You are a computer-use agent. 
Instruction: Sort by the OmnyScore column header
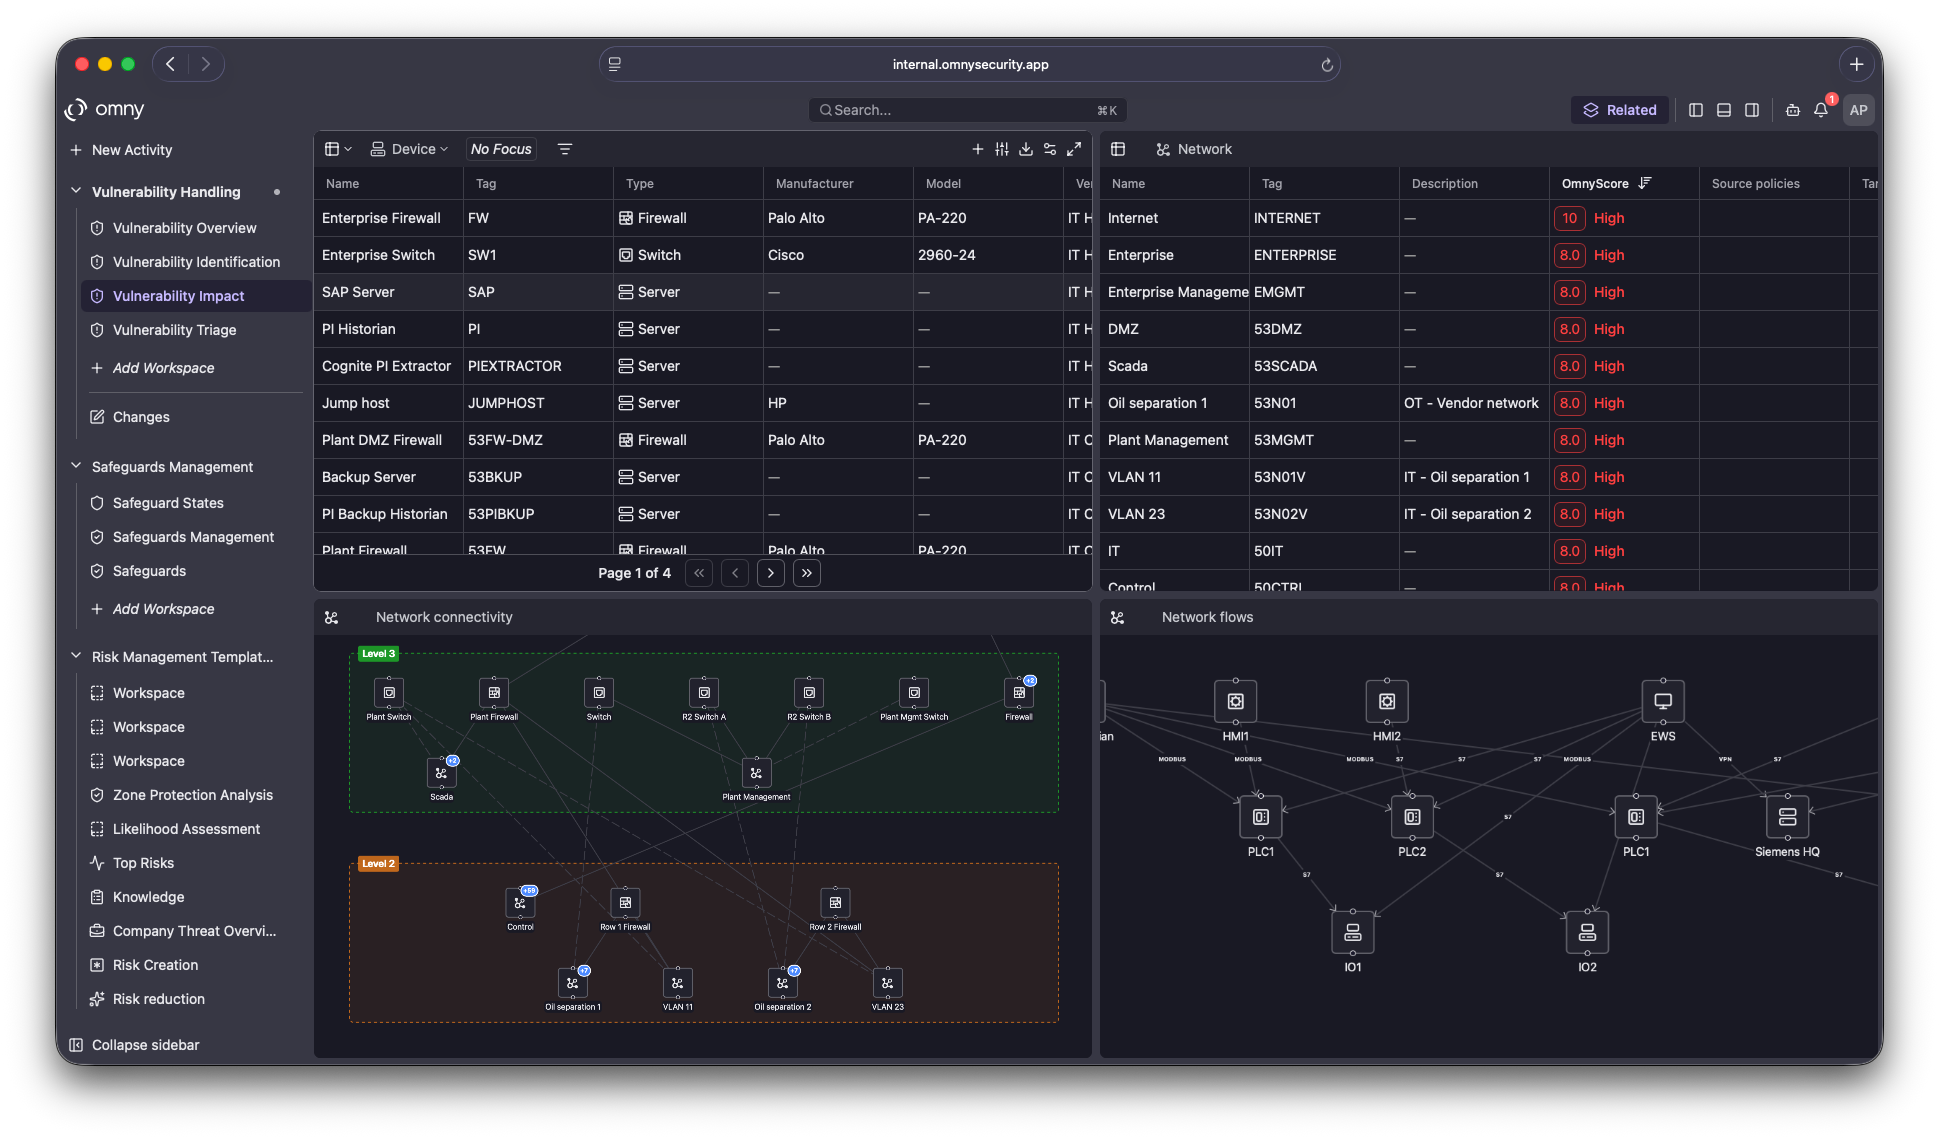pyautogui.click(x=1595, y=184)
